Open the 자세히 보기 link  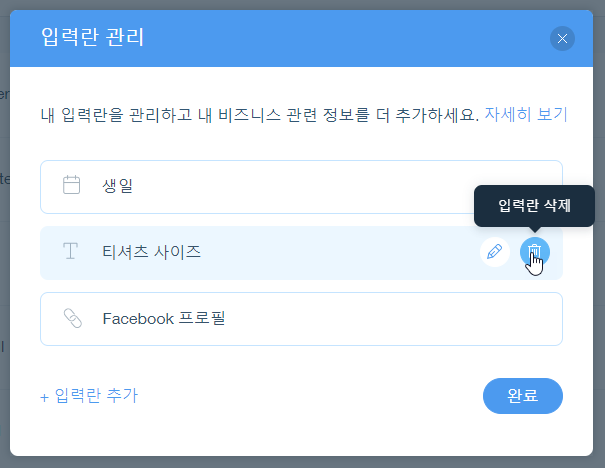(525, 114)
